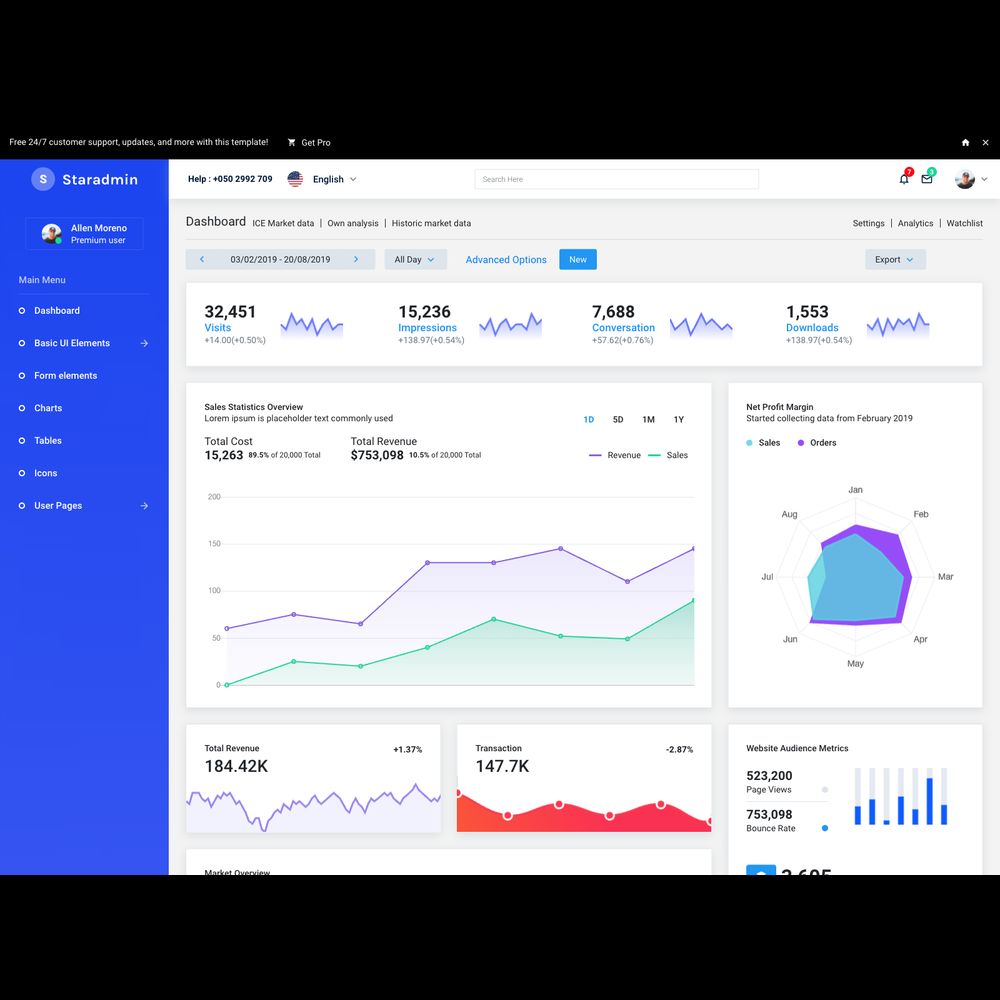
Task: Click the home icon in top banner
Action: [x=965, y=143]
